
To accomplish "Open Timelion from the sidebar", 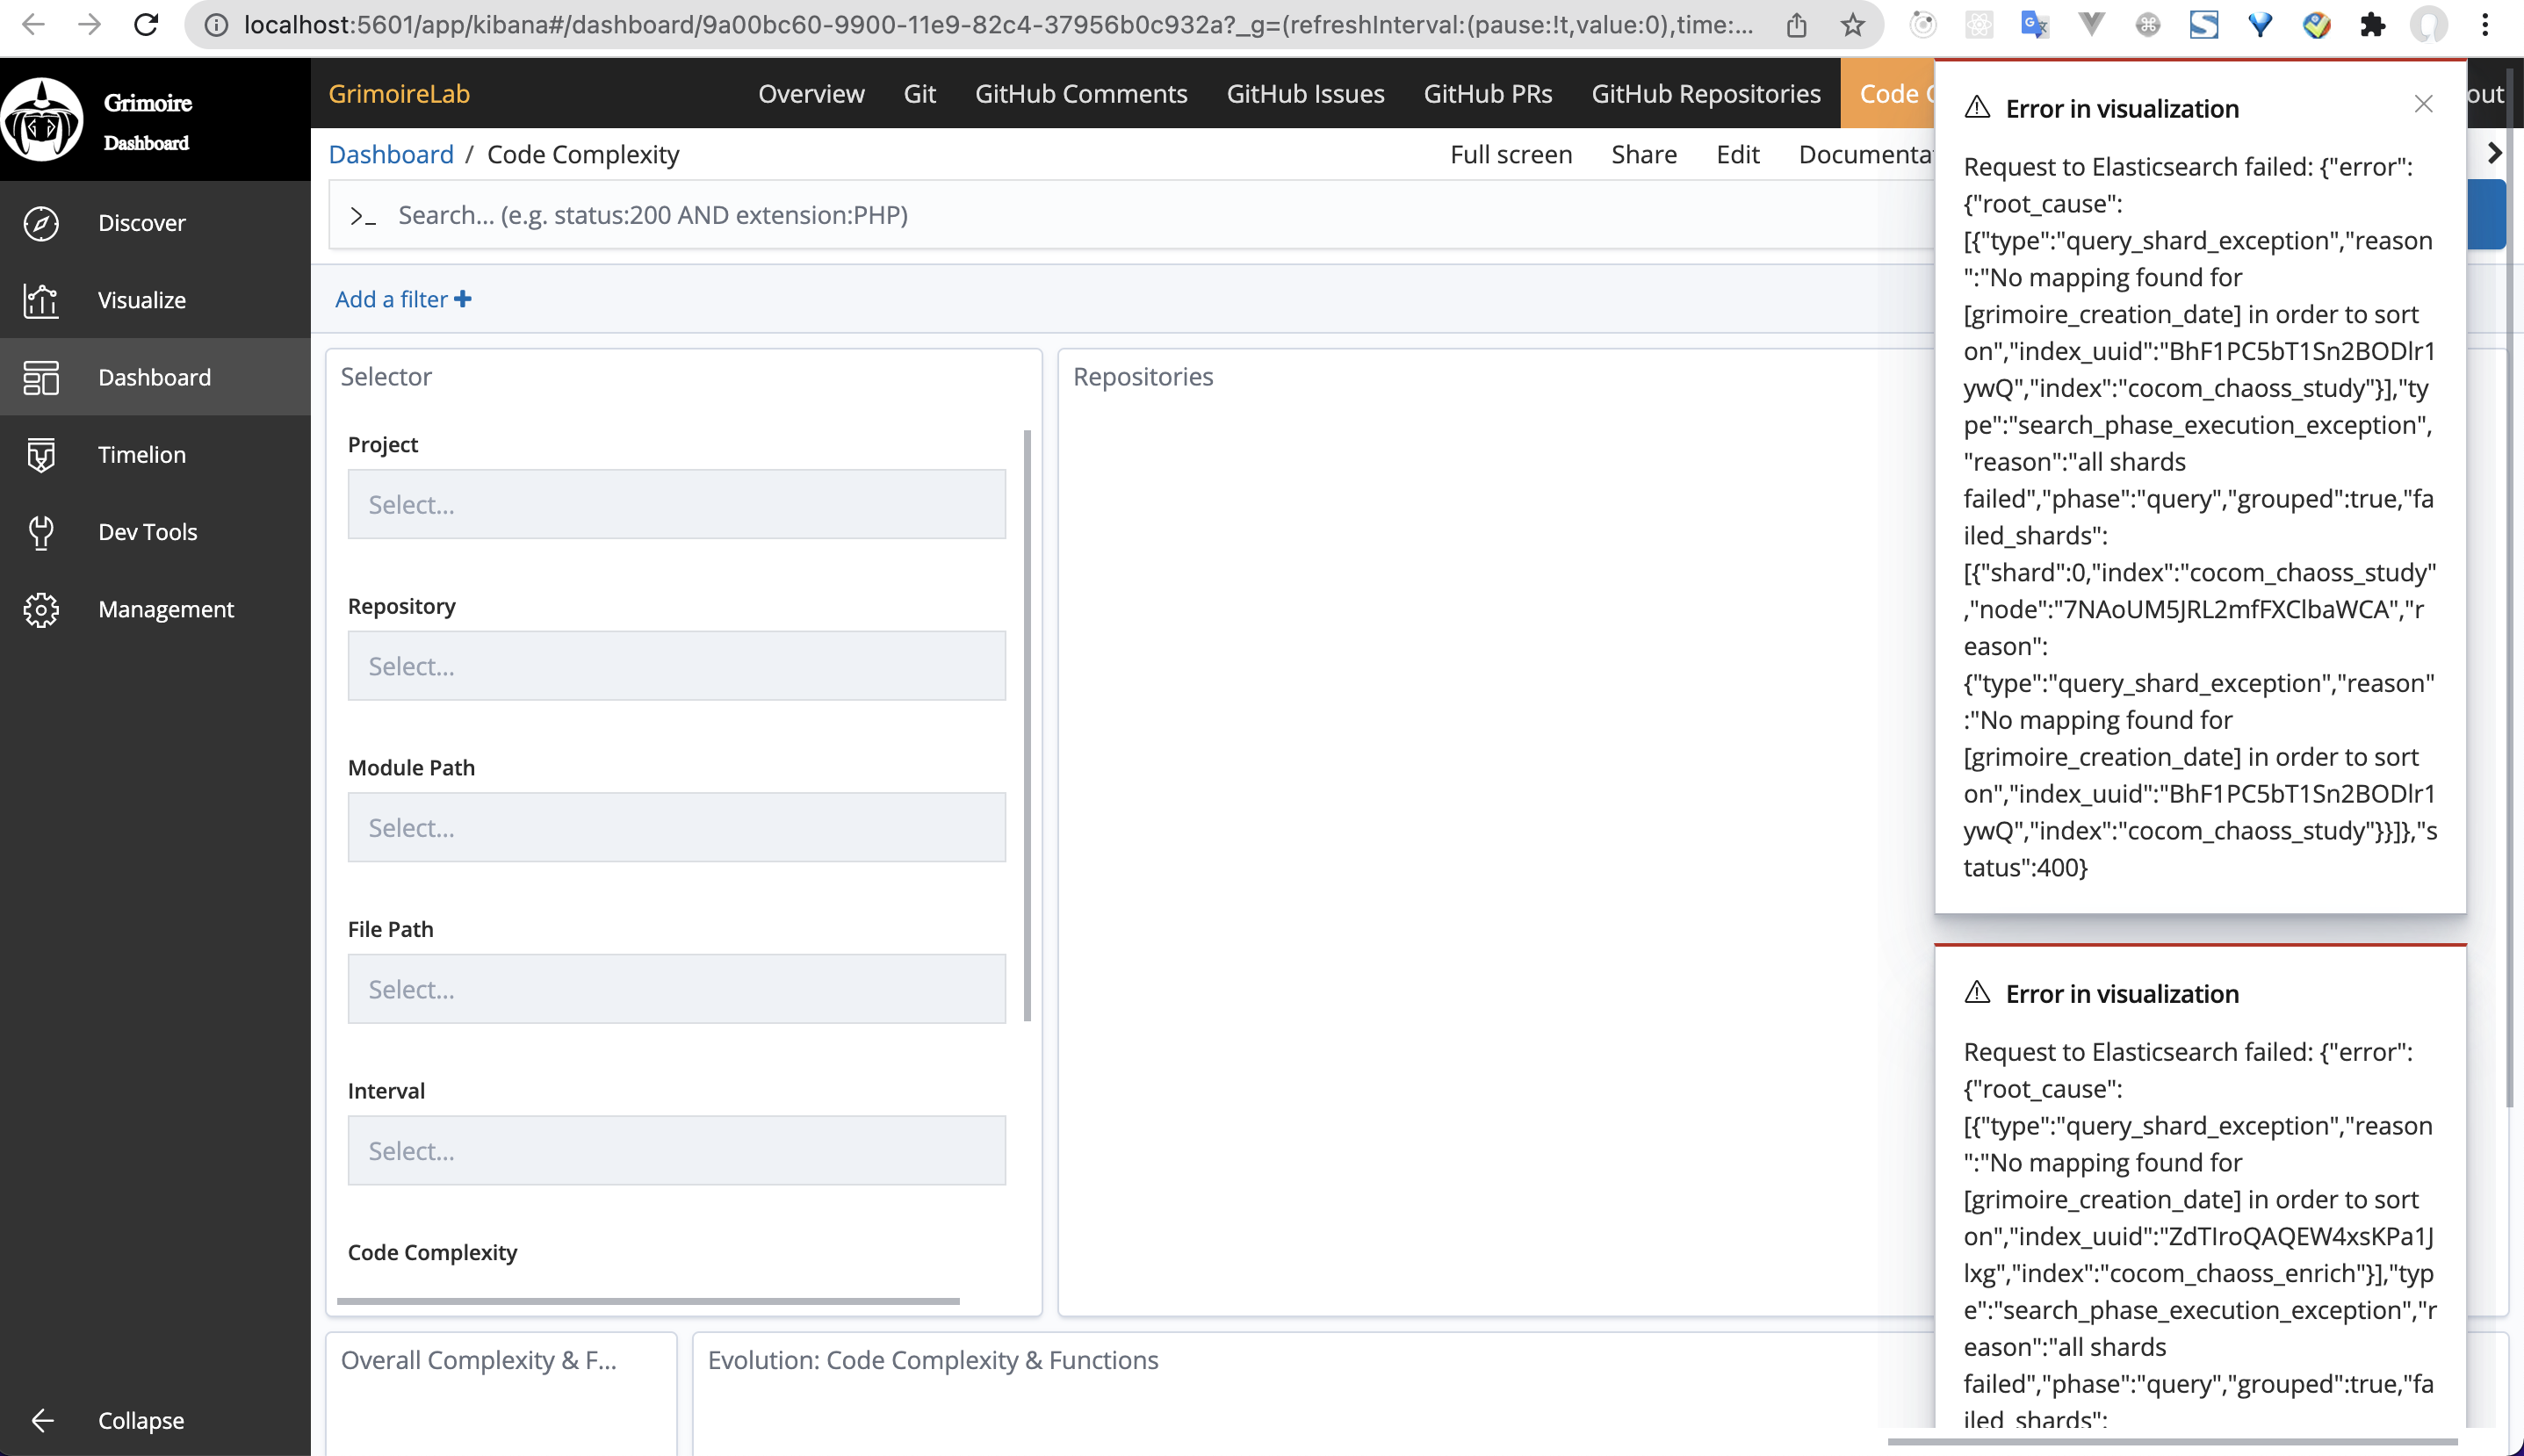I will (141, 454).
